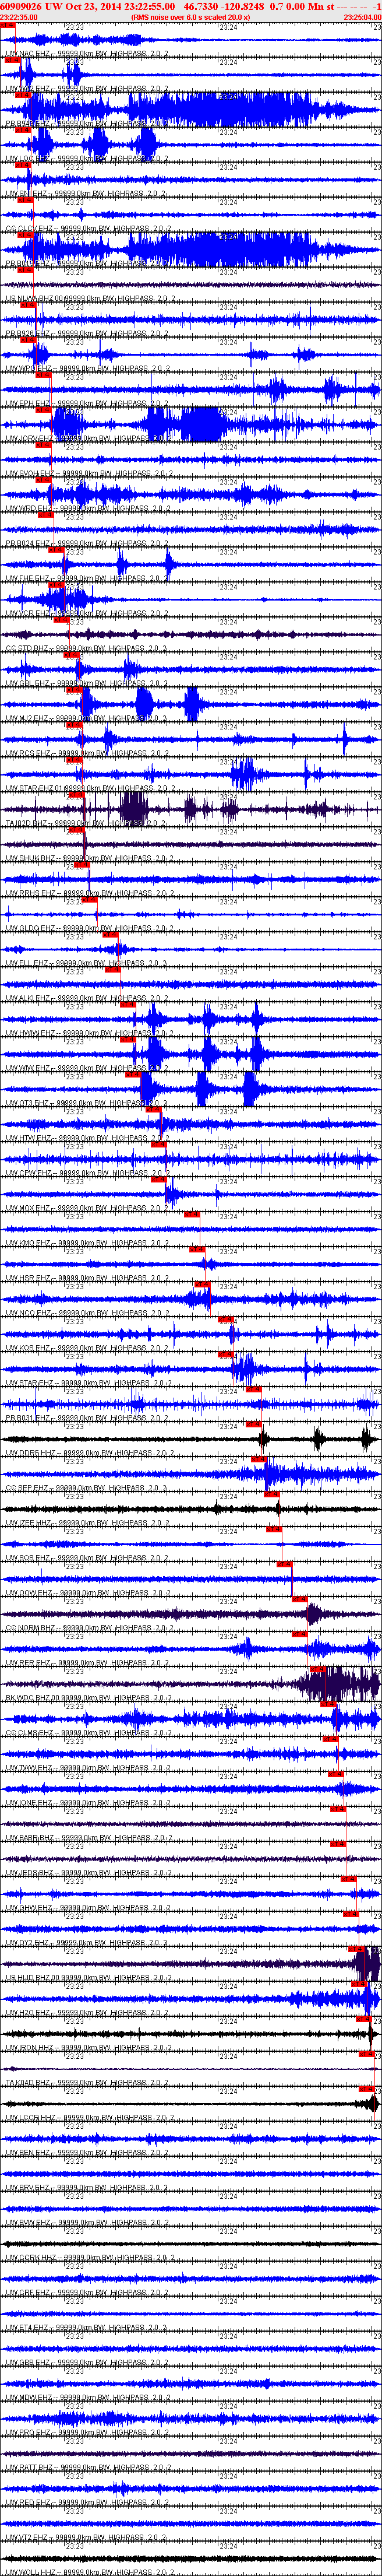Select the UW.RCS EHZ station label
Screen dimensions: 382x2576
87,753
